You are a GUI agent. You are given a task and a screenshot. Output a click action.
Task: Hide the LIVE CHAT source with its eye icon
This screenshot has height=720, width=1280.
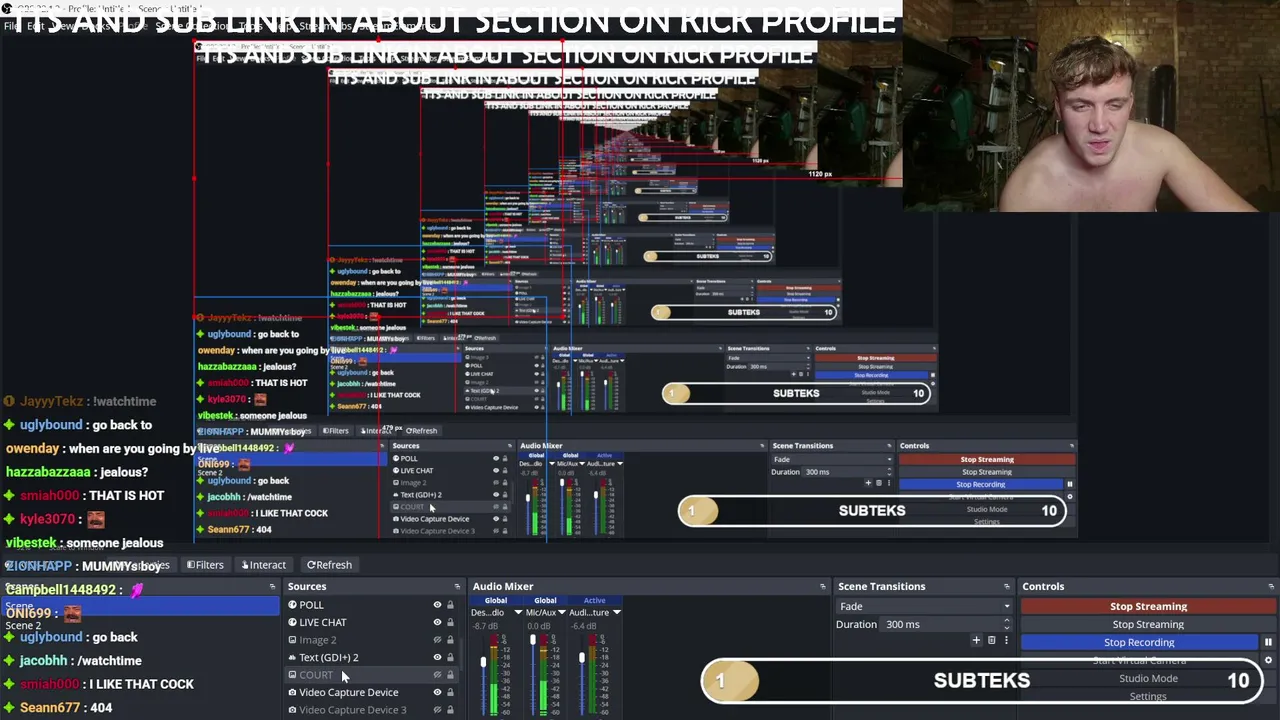pyautogui.click(x=437, y=622)
